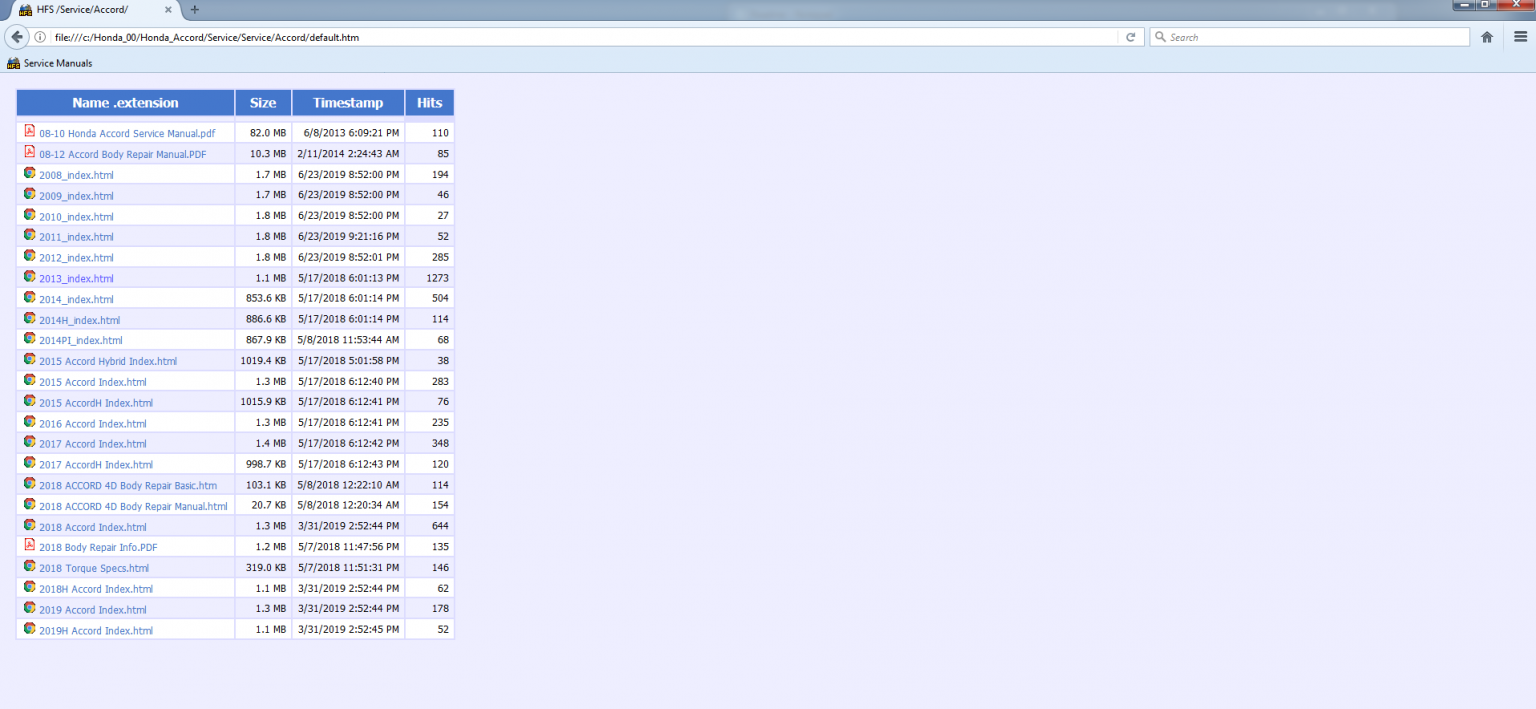This screenshot has height=709, width=1536.
Task: Open the hamburger menu icon
Action: [1520, 37]
